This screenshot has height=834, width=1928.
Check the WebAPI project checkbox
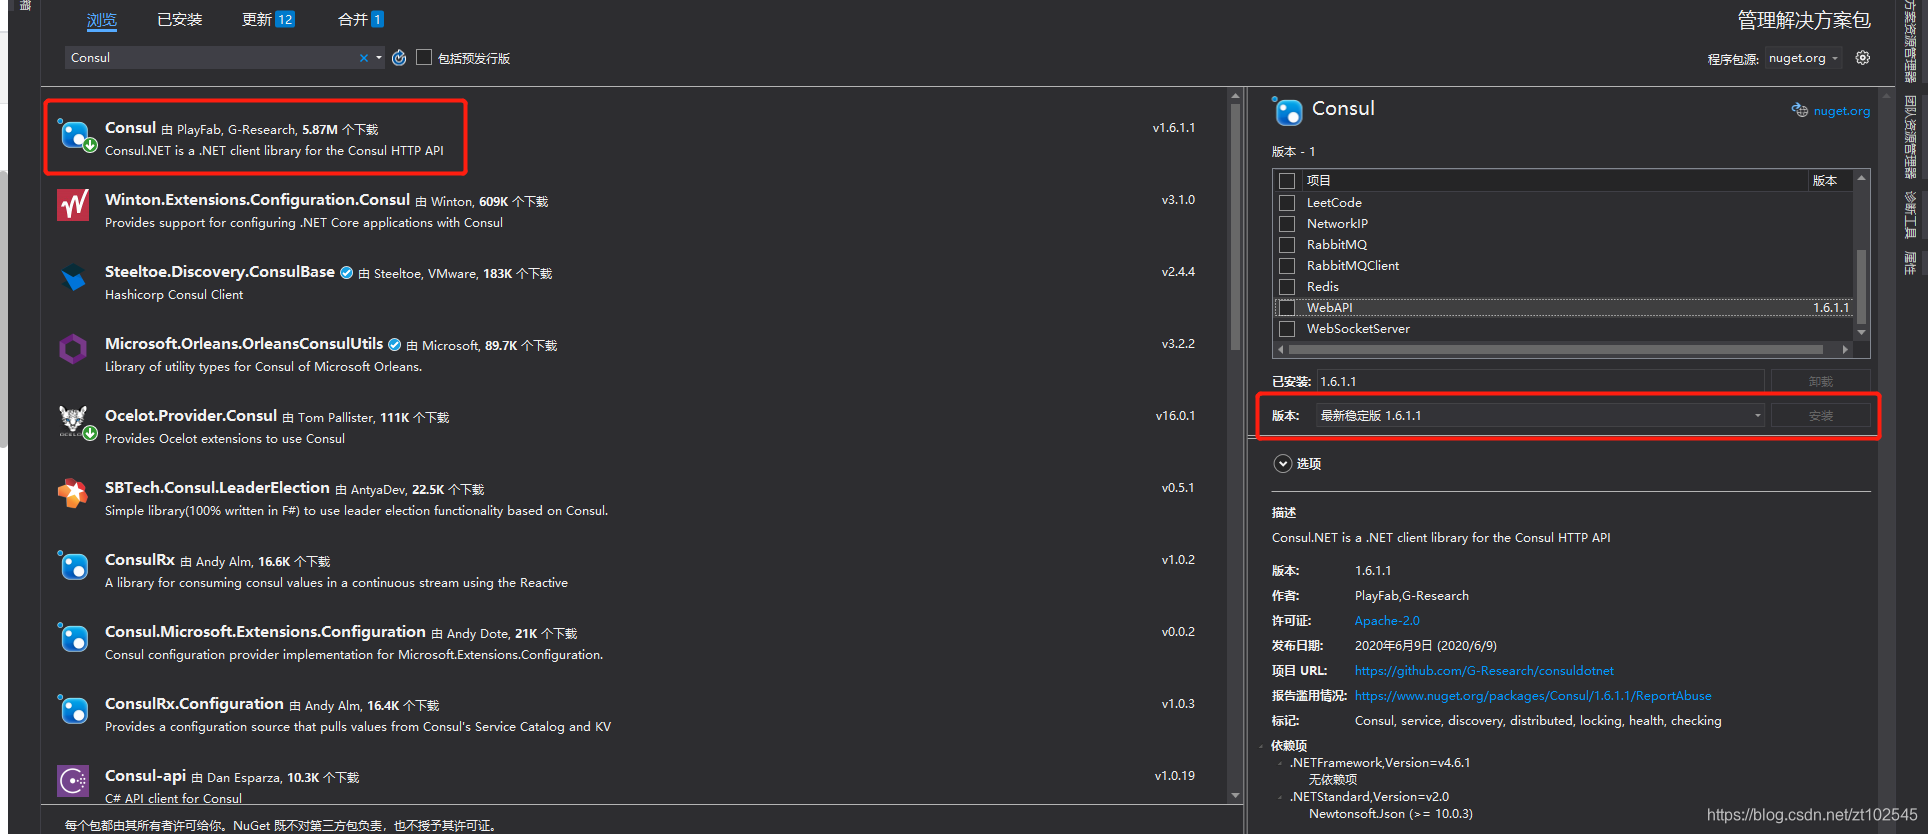pos(1287,308)
